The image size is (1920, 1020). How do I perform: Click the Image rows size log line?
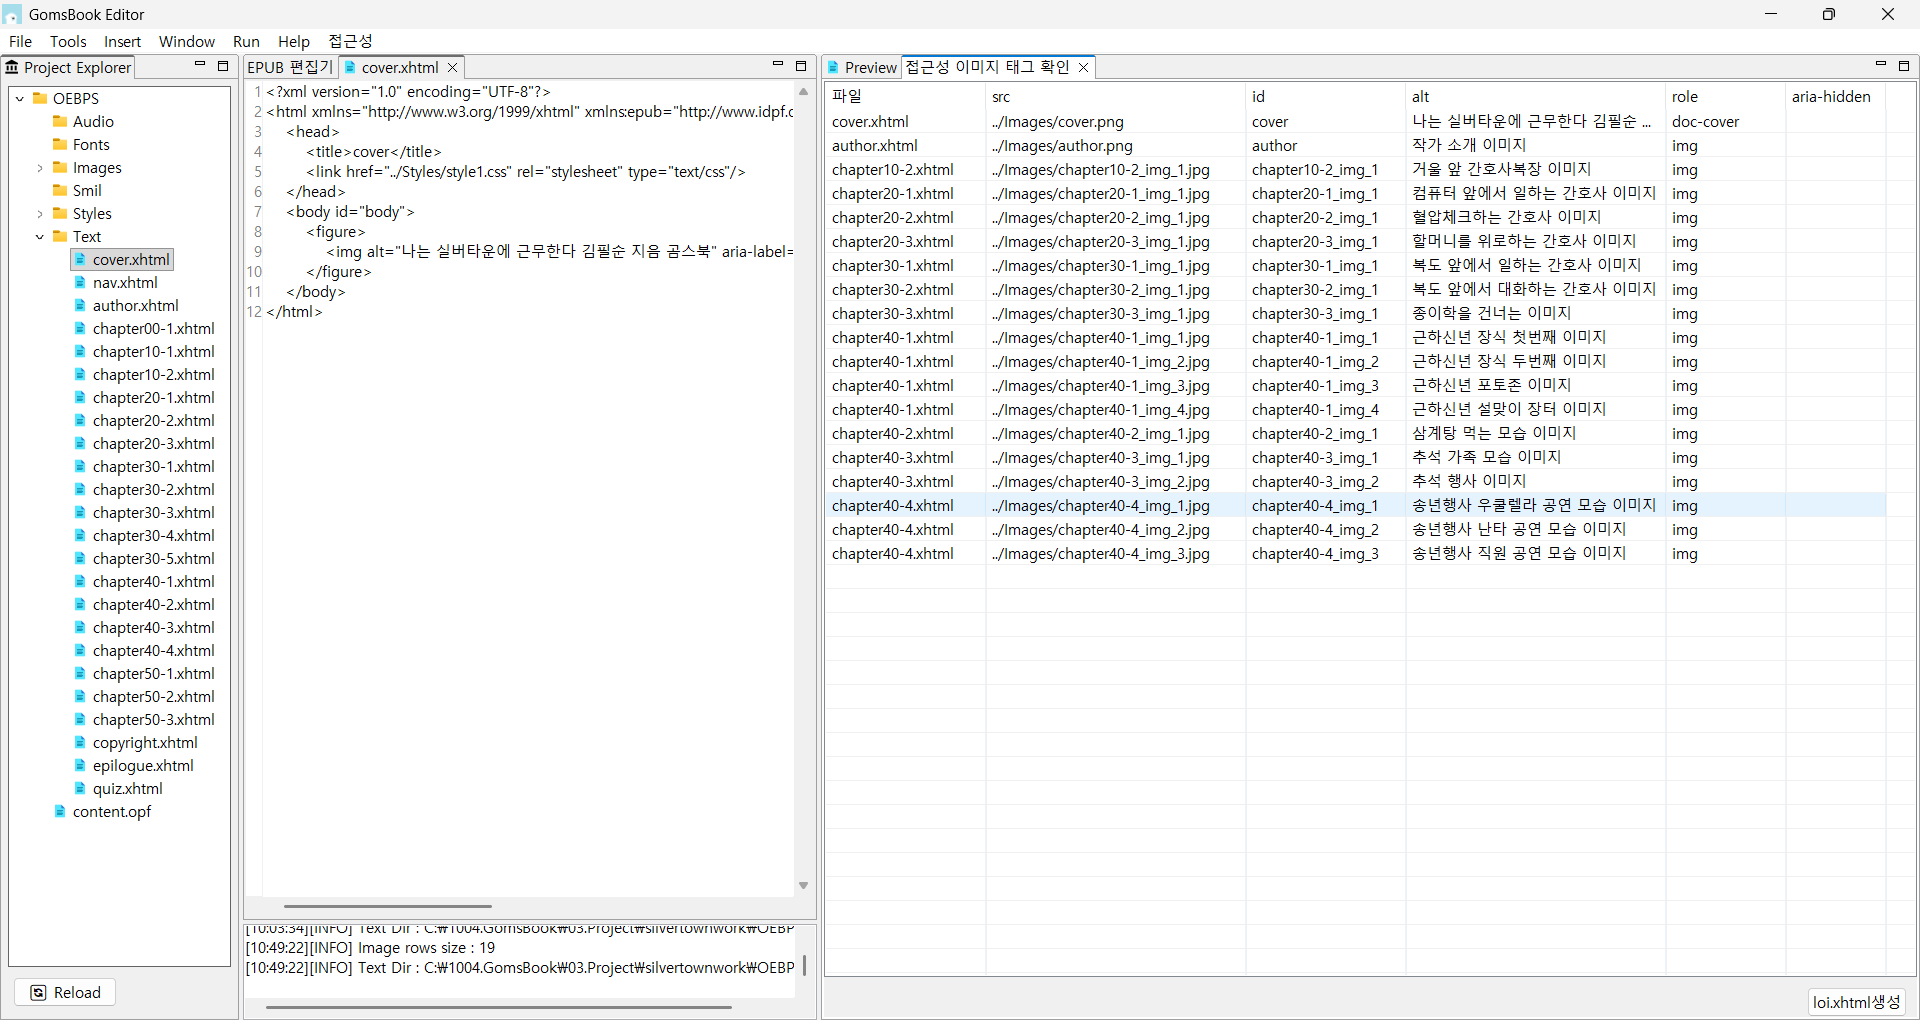(370, 947)
